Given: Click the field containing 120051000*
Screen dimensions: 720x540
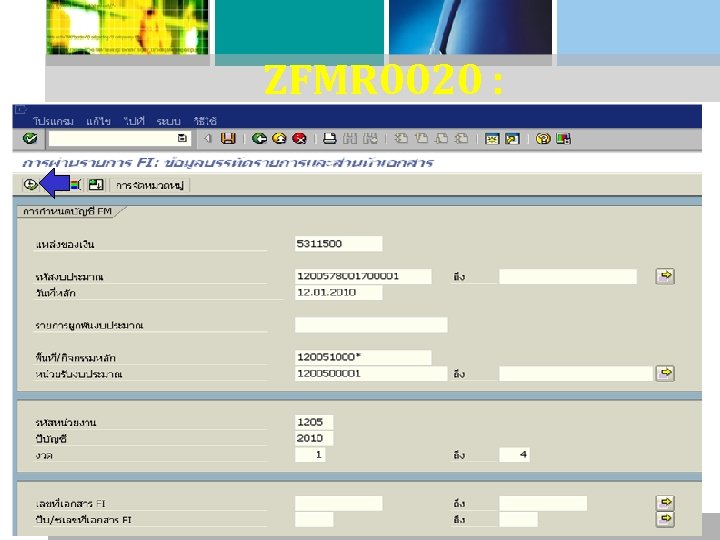Looking at the screenshot, I should 363,357.
